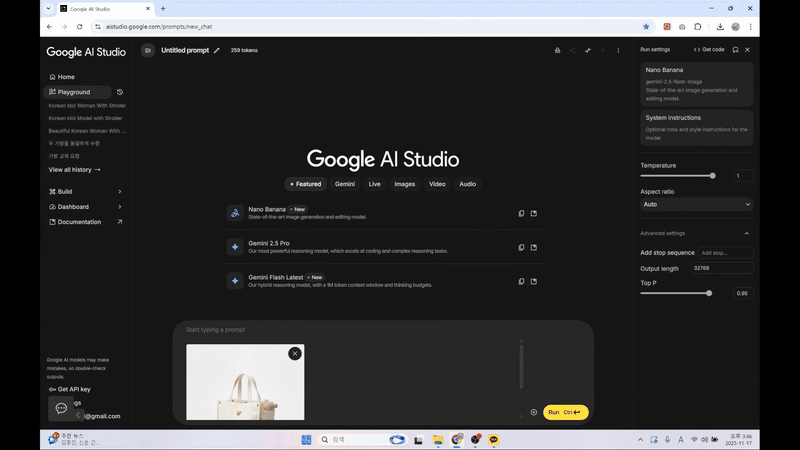
Task: Reset run settings to default icon
Action: (735, 49)
